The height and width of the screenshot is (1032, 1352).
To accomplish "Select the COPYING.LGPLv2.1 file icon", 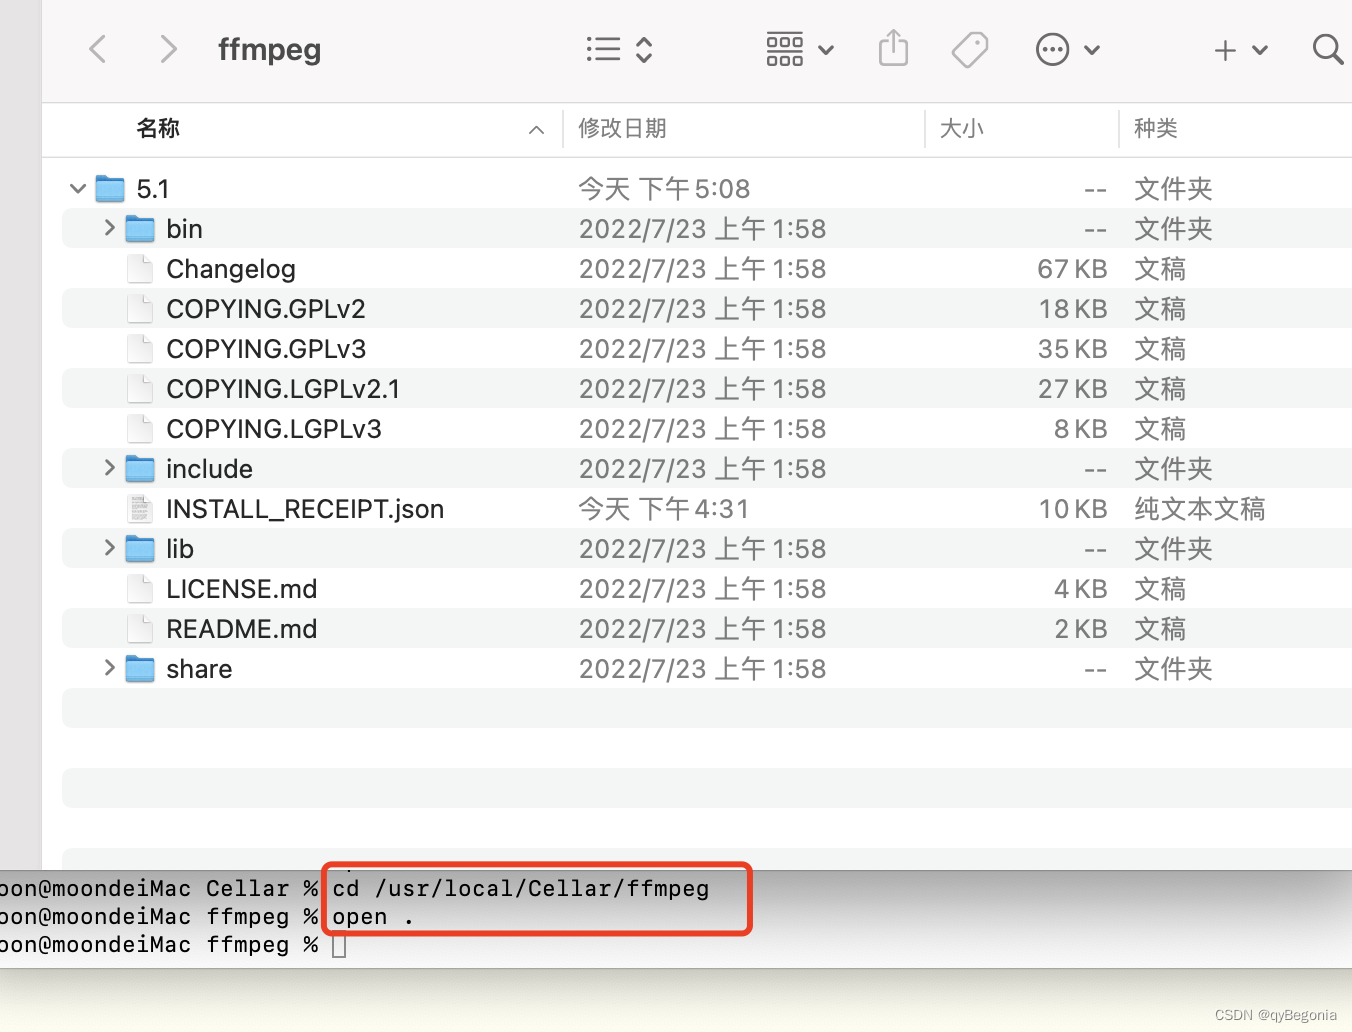I will [140, 389].
